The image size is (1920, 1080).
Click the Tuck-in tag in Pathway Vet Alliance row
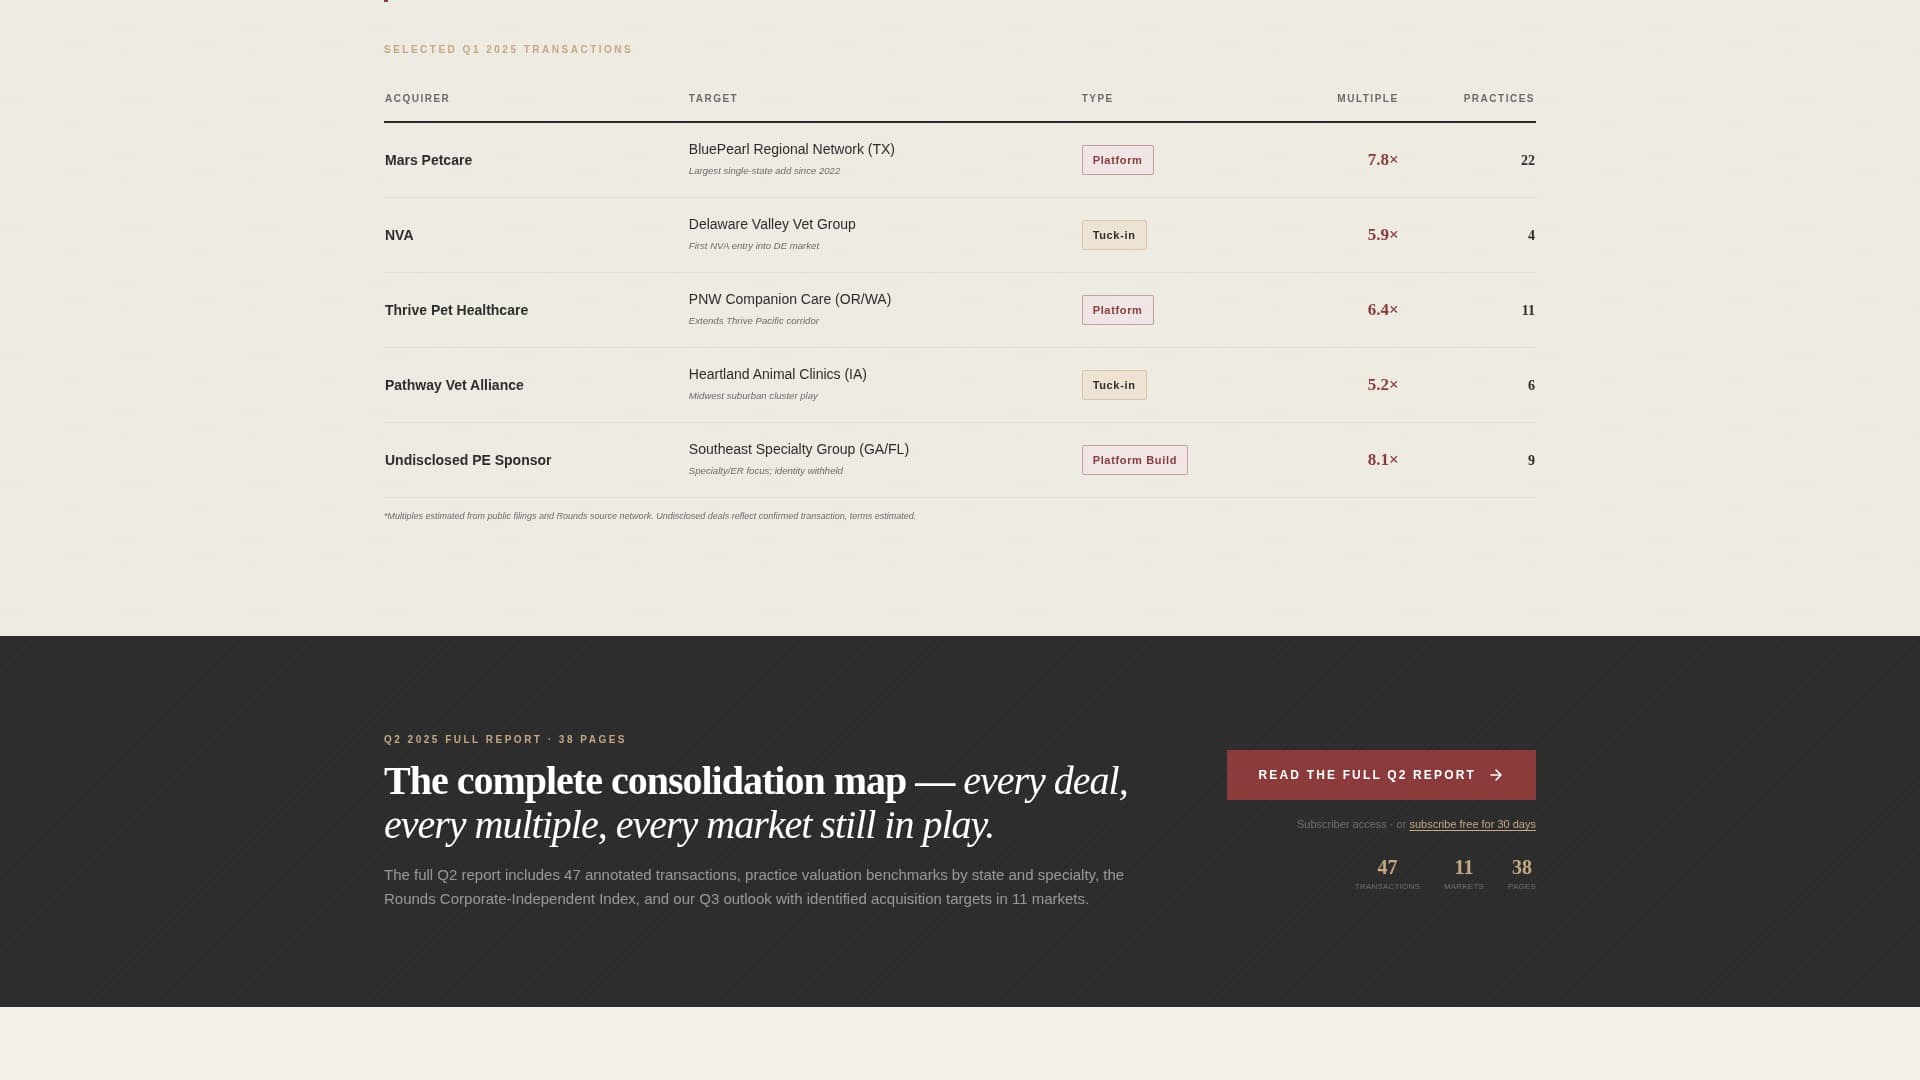[x=1114, y=385]
